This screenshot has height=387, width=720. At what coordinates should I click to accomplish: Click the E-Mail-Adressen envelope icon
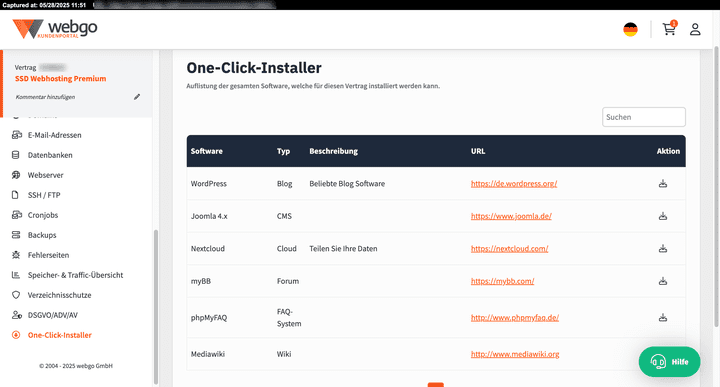click(x=17, y=135)
